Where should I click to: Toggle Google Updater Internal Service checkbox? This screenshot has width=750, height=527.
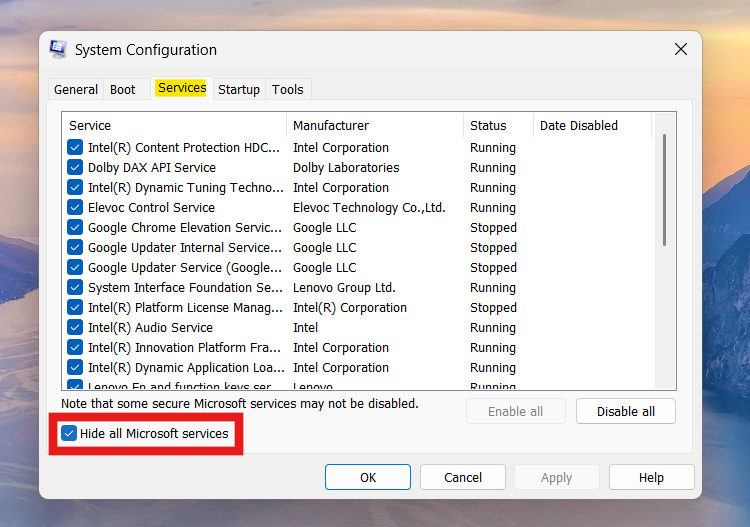click(x=75, y=247)
